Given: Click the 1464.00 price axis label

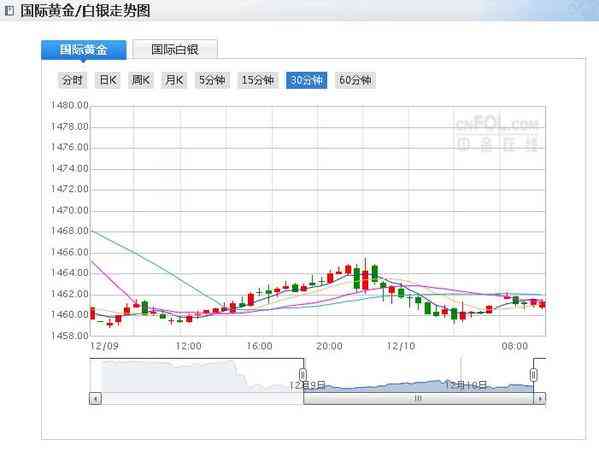Looking at the screenshot, I should pos(70,273).
